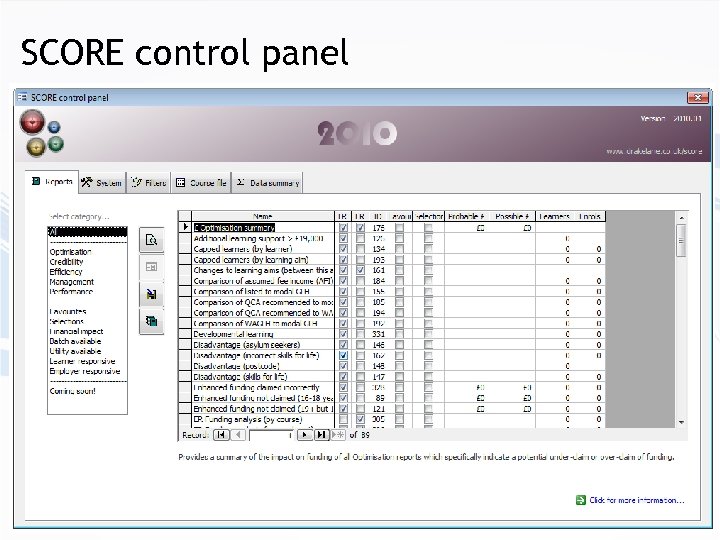Viewport: 720px width, 540px height.
Task: Click the green circle in the SCORE logo
Action: coord(56,144)
